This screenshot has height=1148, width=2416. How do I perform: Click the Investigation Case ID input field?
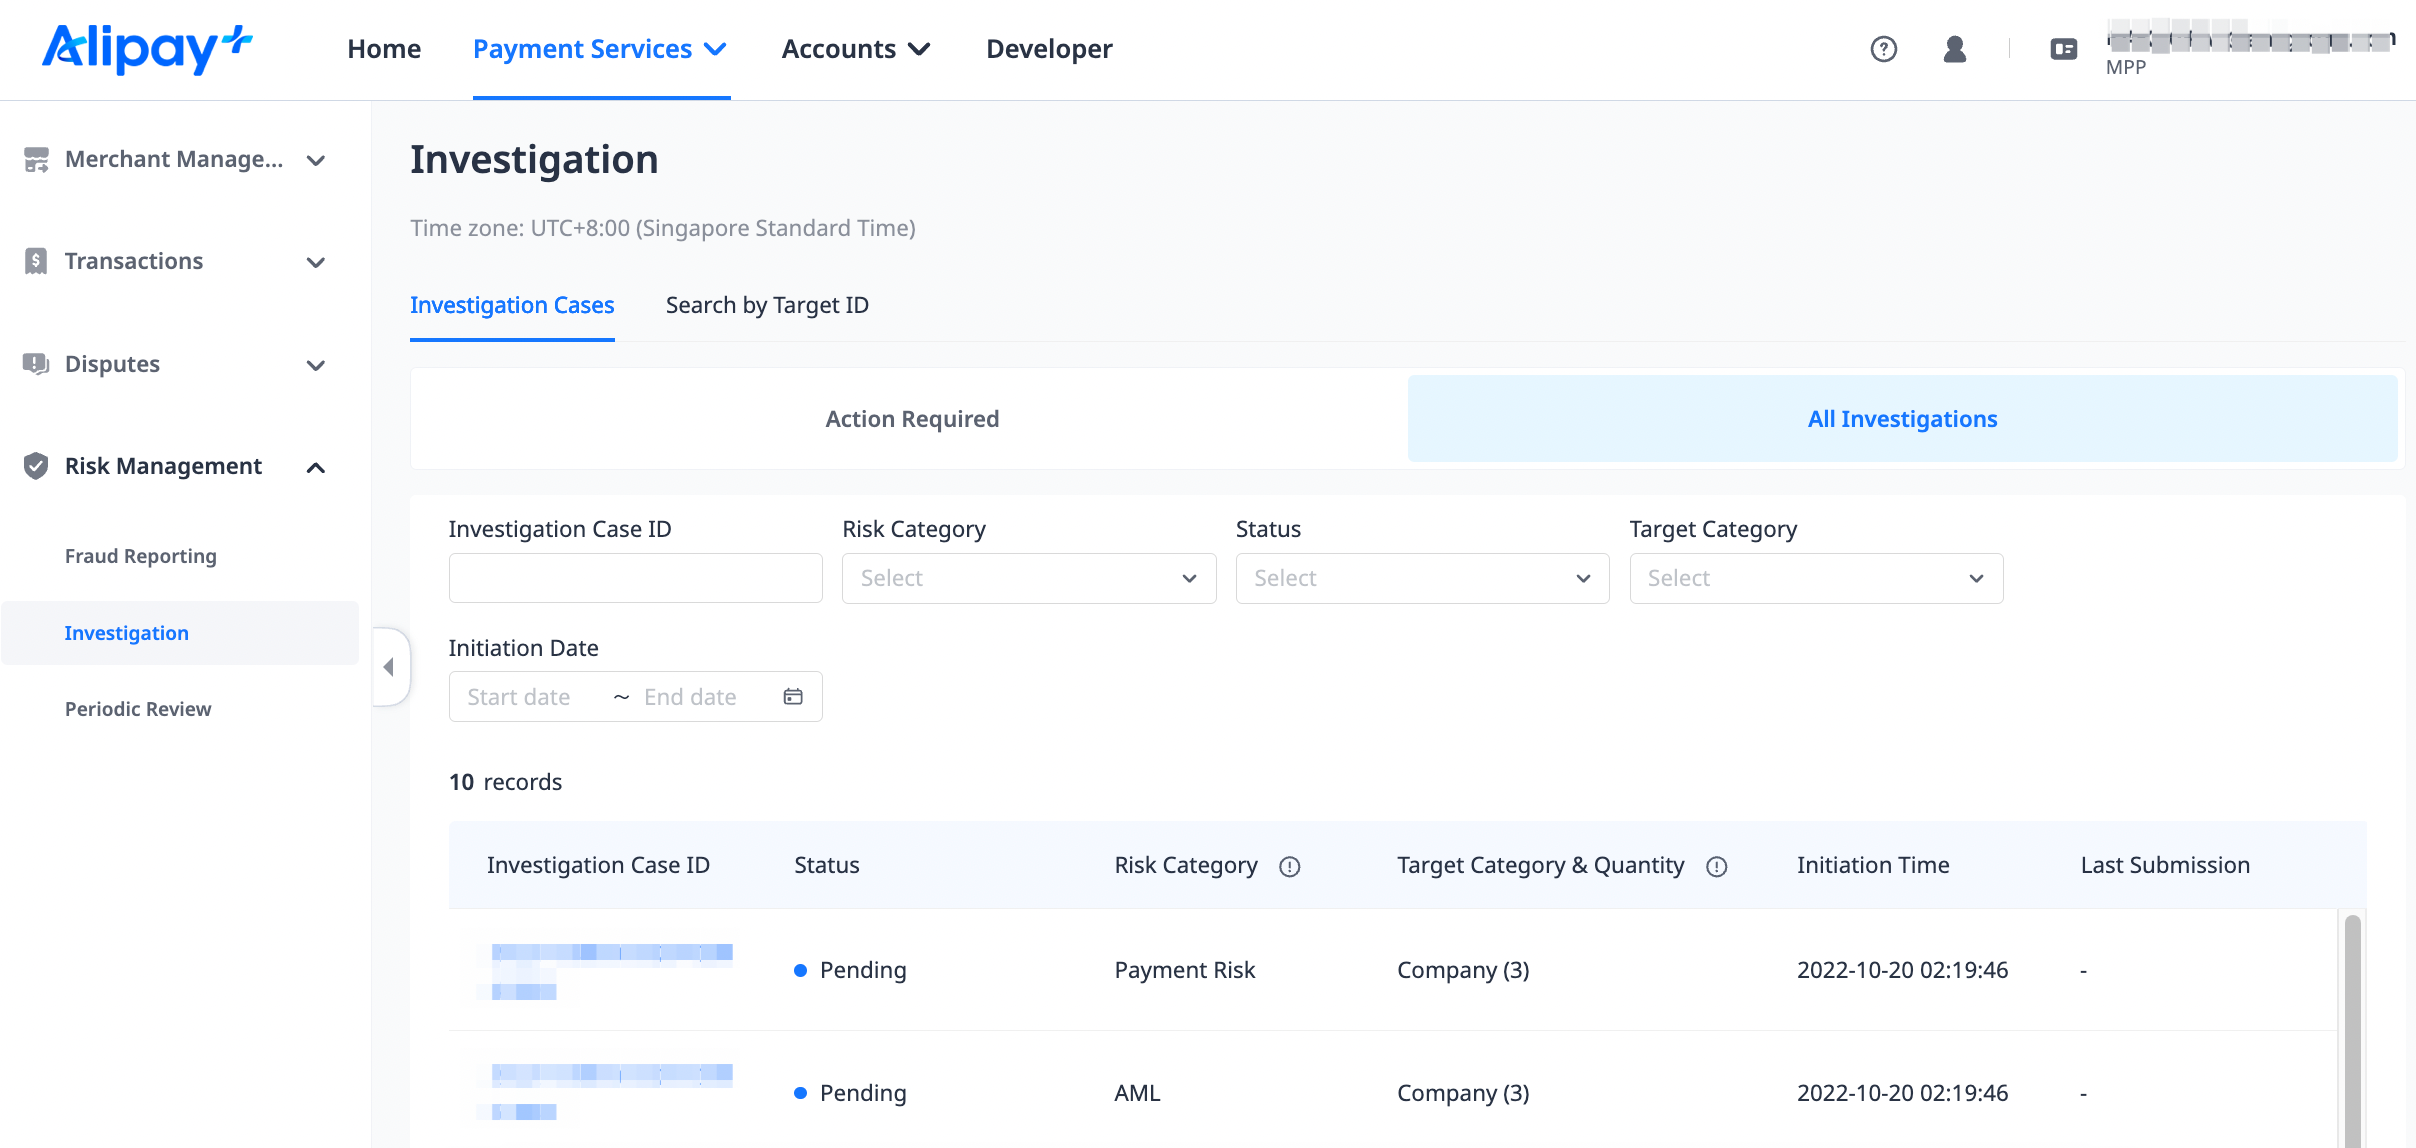[x=635, y=578]
